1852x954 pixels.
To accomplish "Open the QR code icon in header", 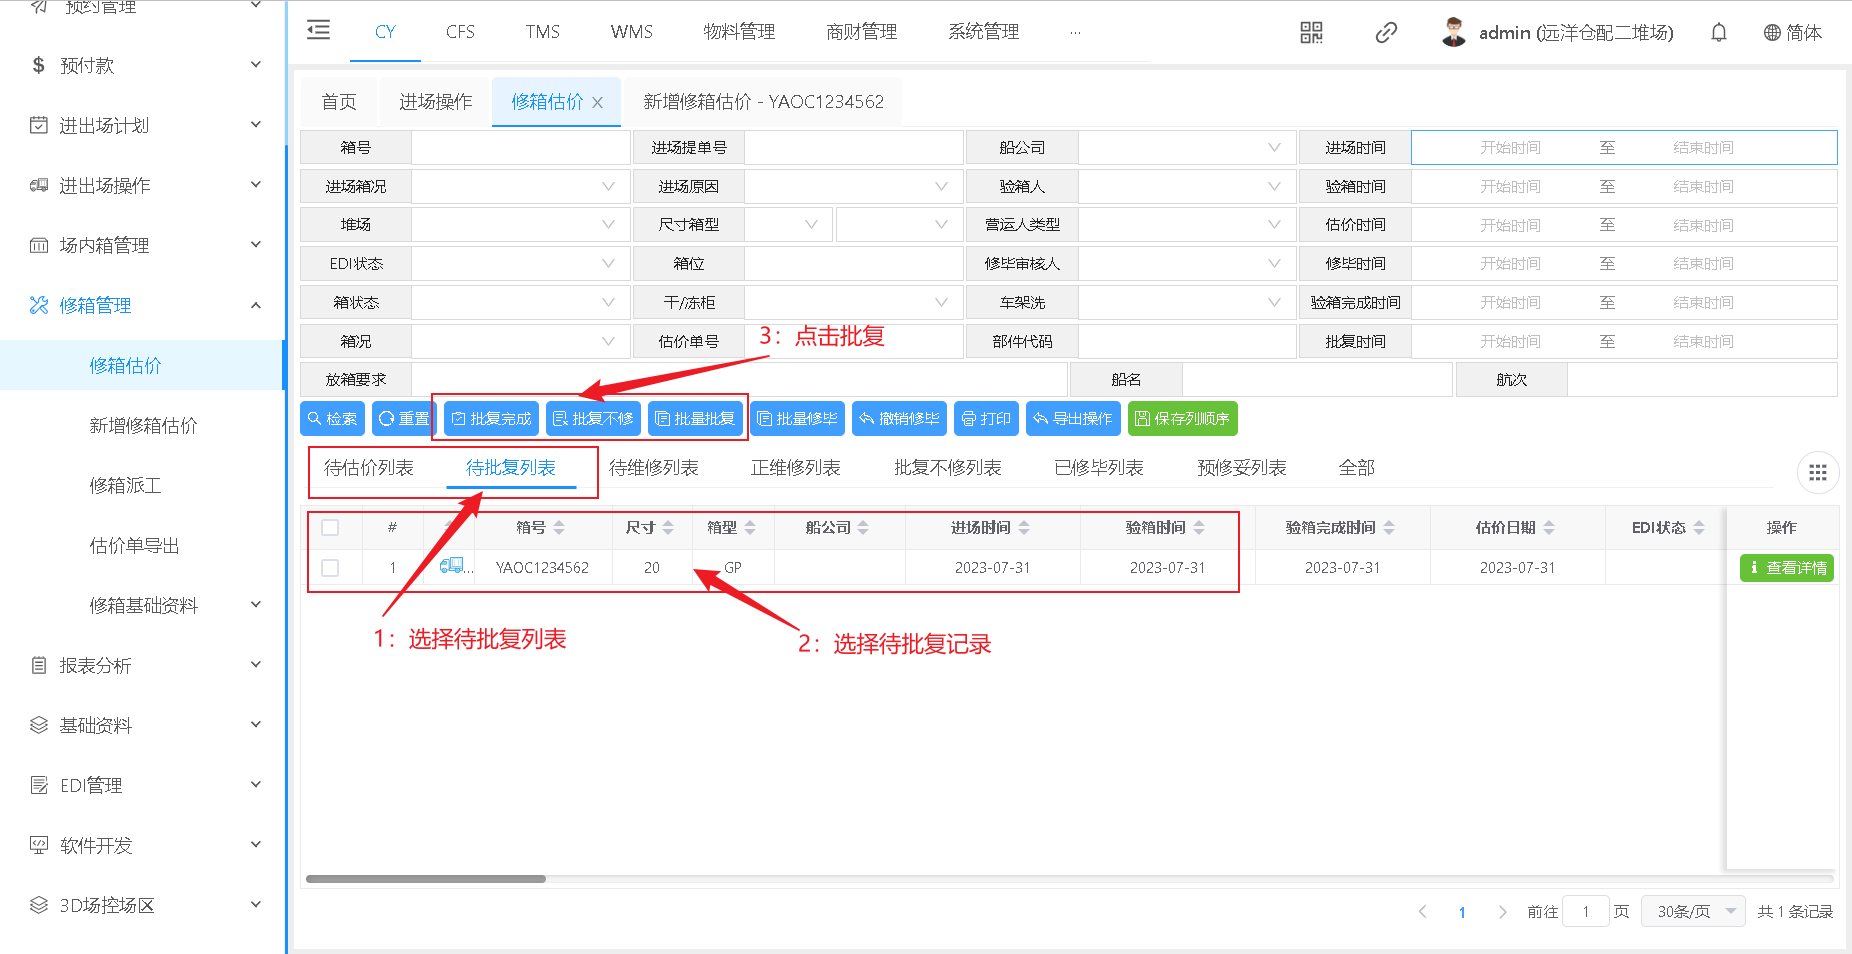I will click(1311, 33).
